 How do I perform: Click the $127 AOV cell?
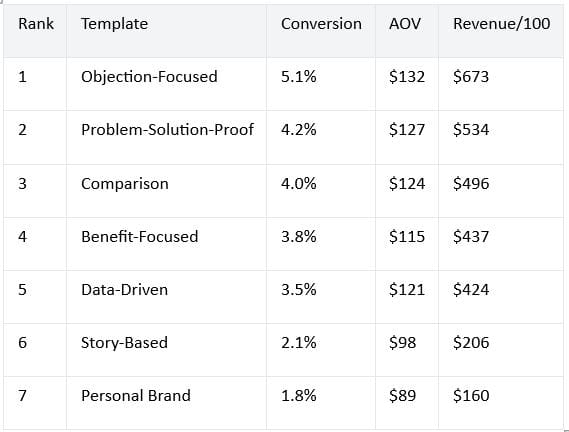(407, 130)
